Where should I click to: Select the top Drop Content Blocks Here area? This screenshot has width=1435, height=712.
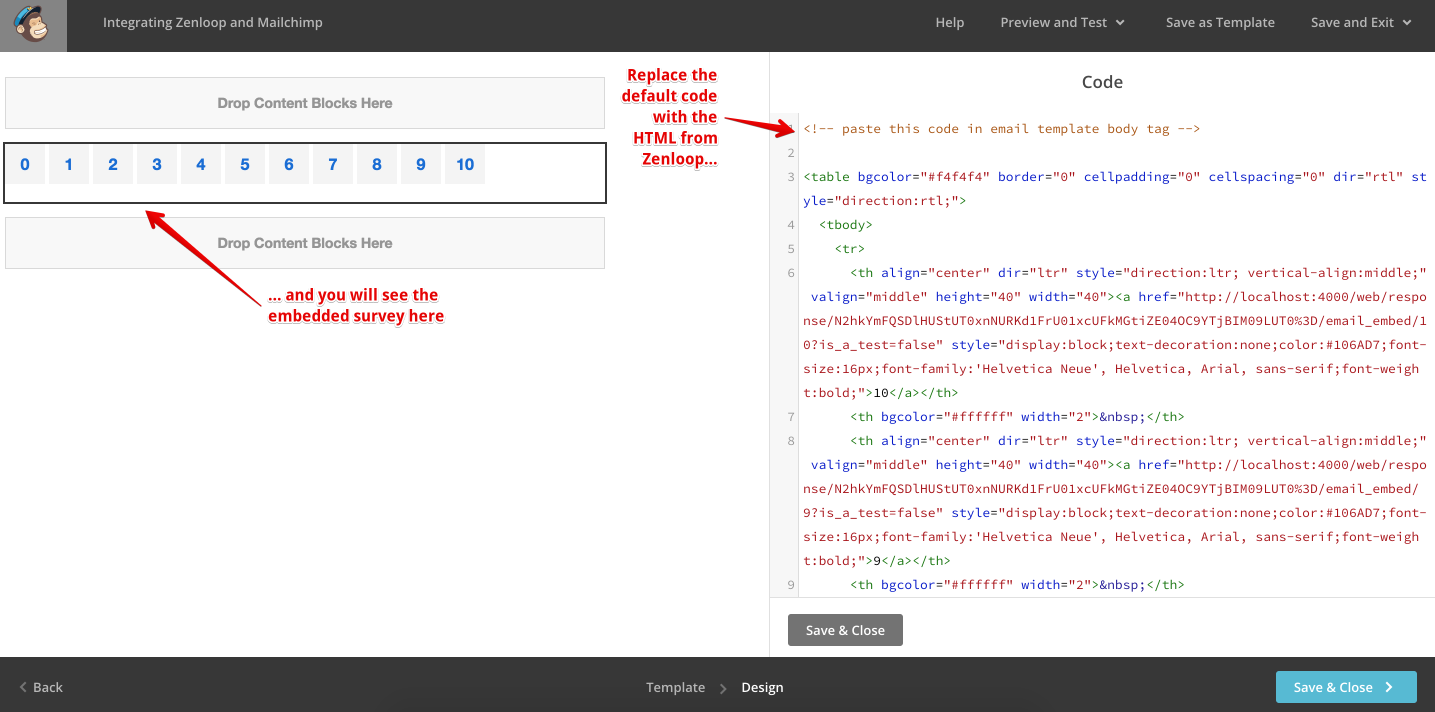click(x=305, y=103)
